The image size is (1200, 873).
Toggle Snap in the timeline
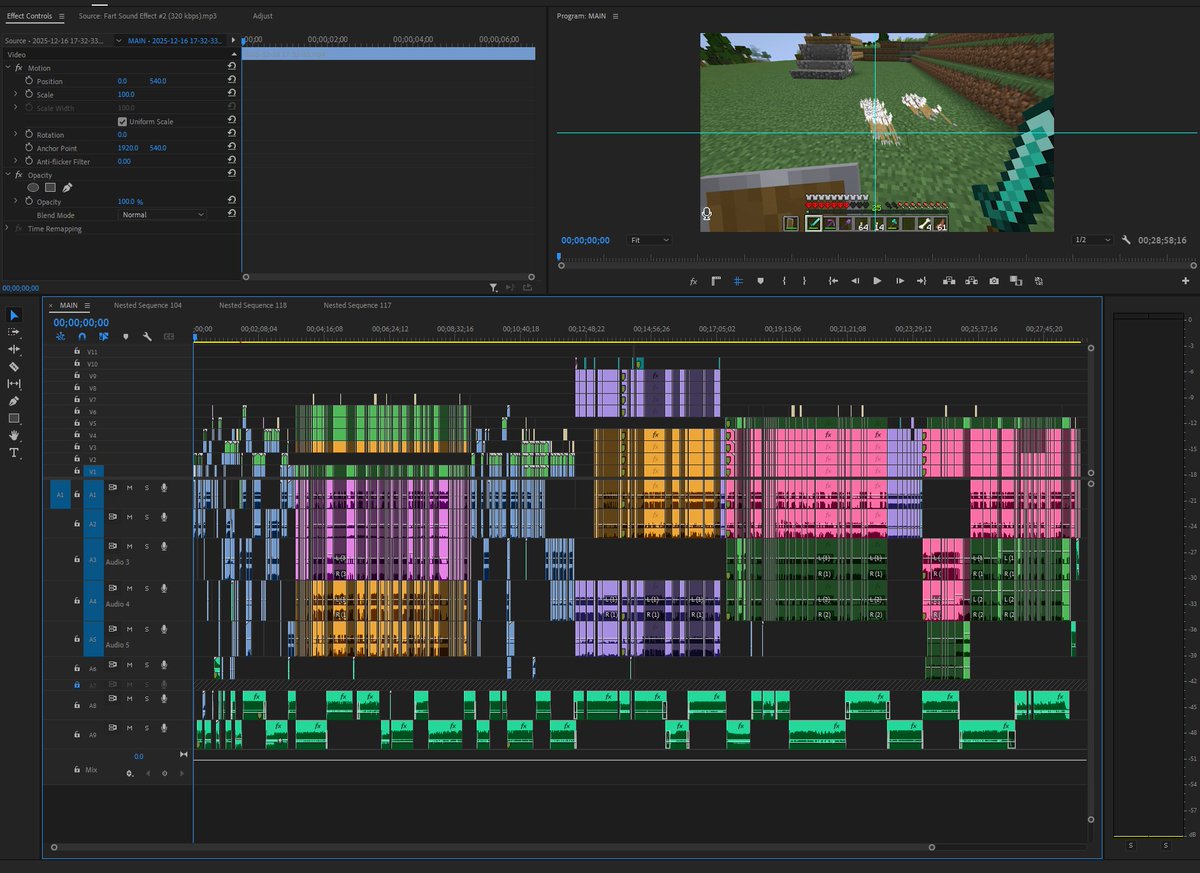(x=82, y=337)
